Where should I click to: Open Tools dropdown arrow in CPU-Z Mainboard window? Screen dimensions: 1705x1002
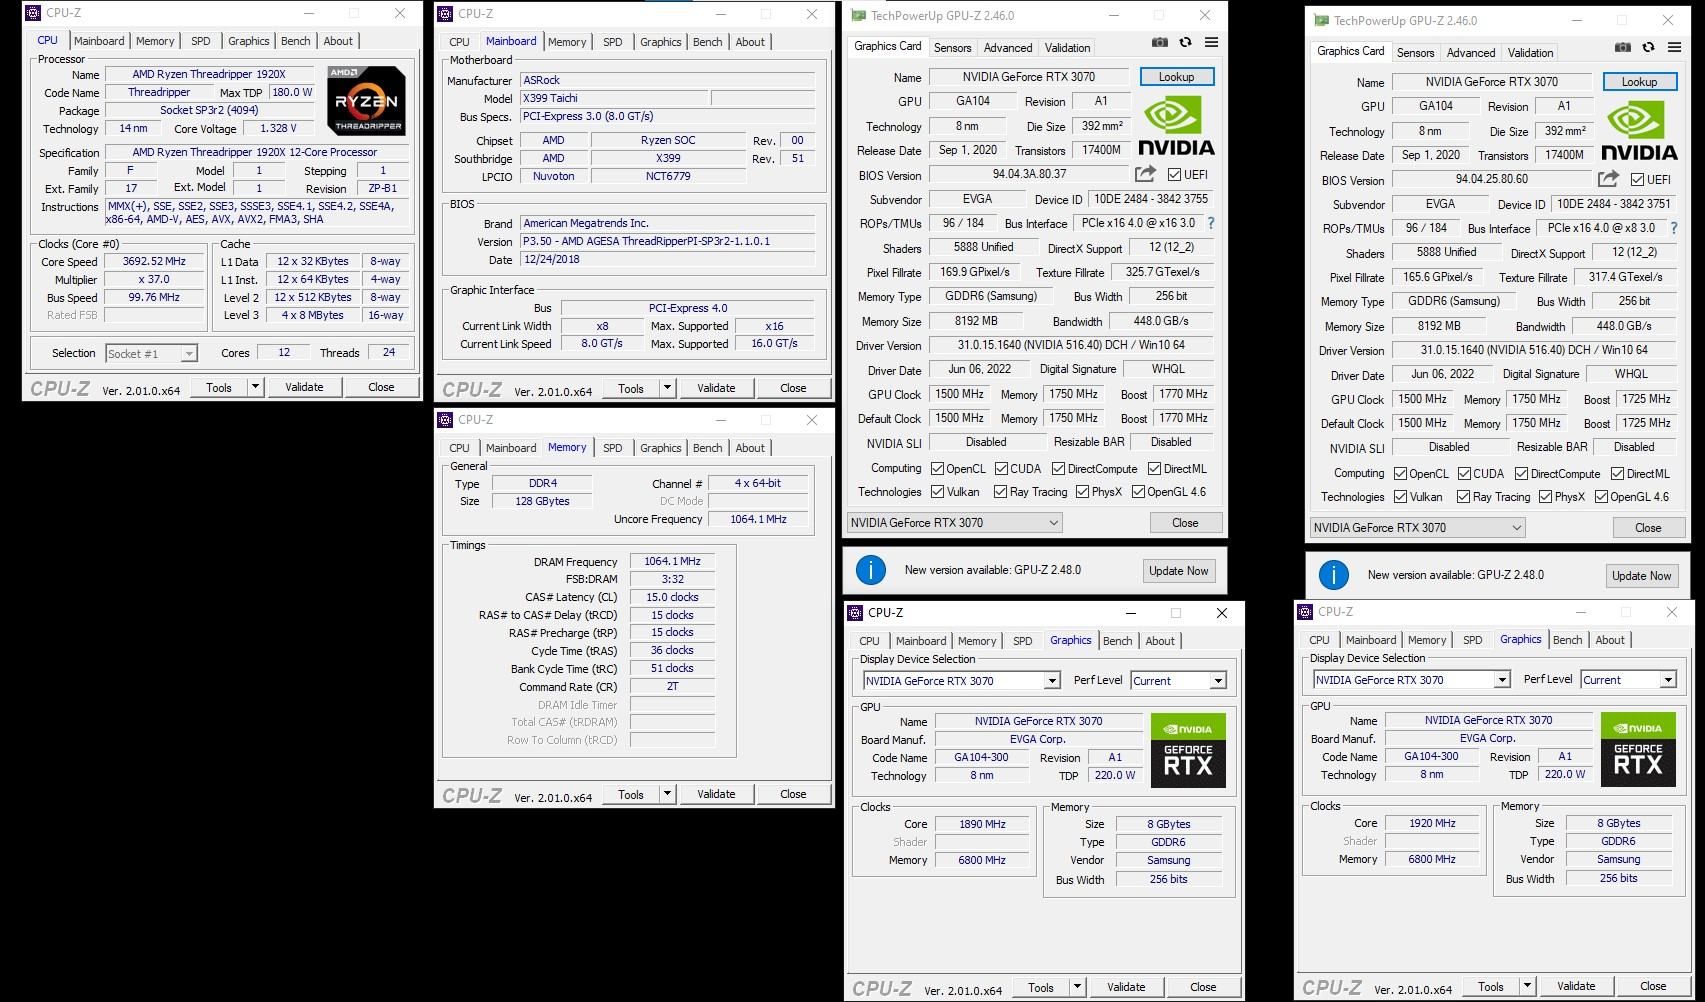667,388
